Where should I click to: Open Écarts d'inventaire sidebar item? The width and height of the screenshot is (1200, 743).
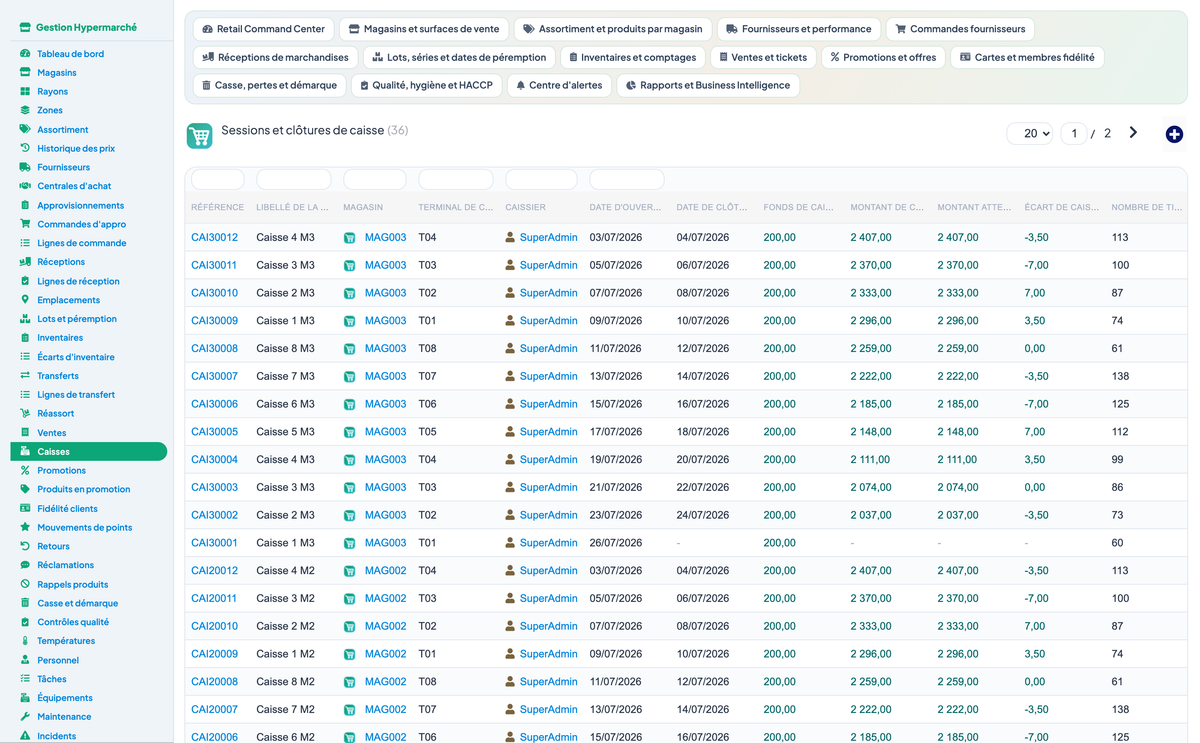pos(76,357)
